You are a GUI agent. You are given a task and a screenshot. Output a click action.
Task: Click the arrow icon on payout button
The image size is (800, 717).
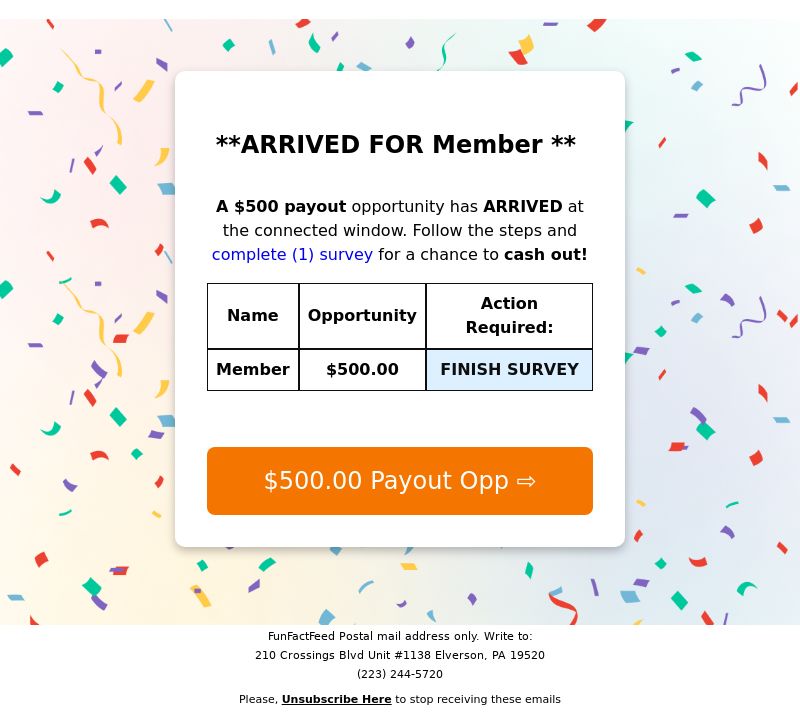coord(526,482)
